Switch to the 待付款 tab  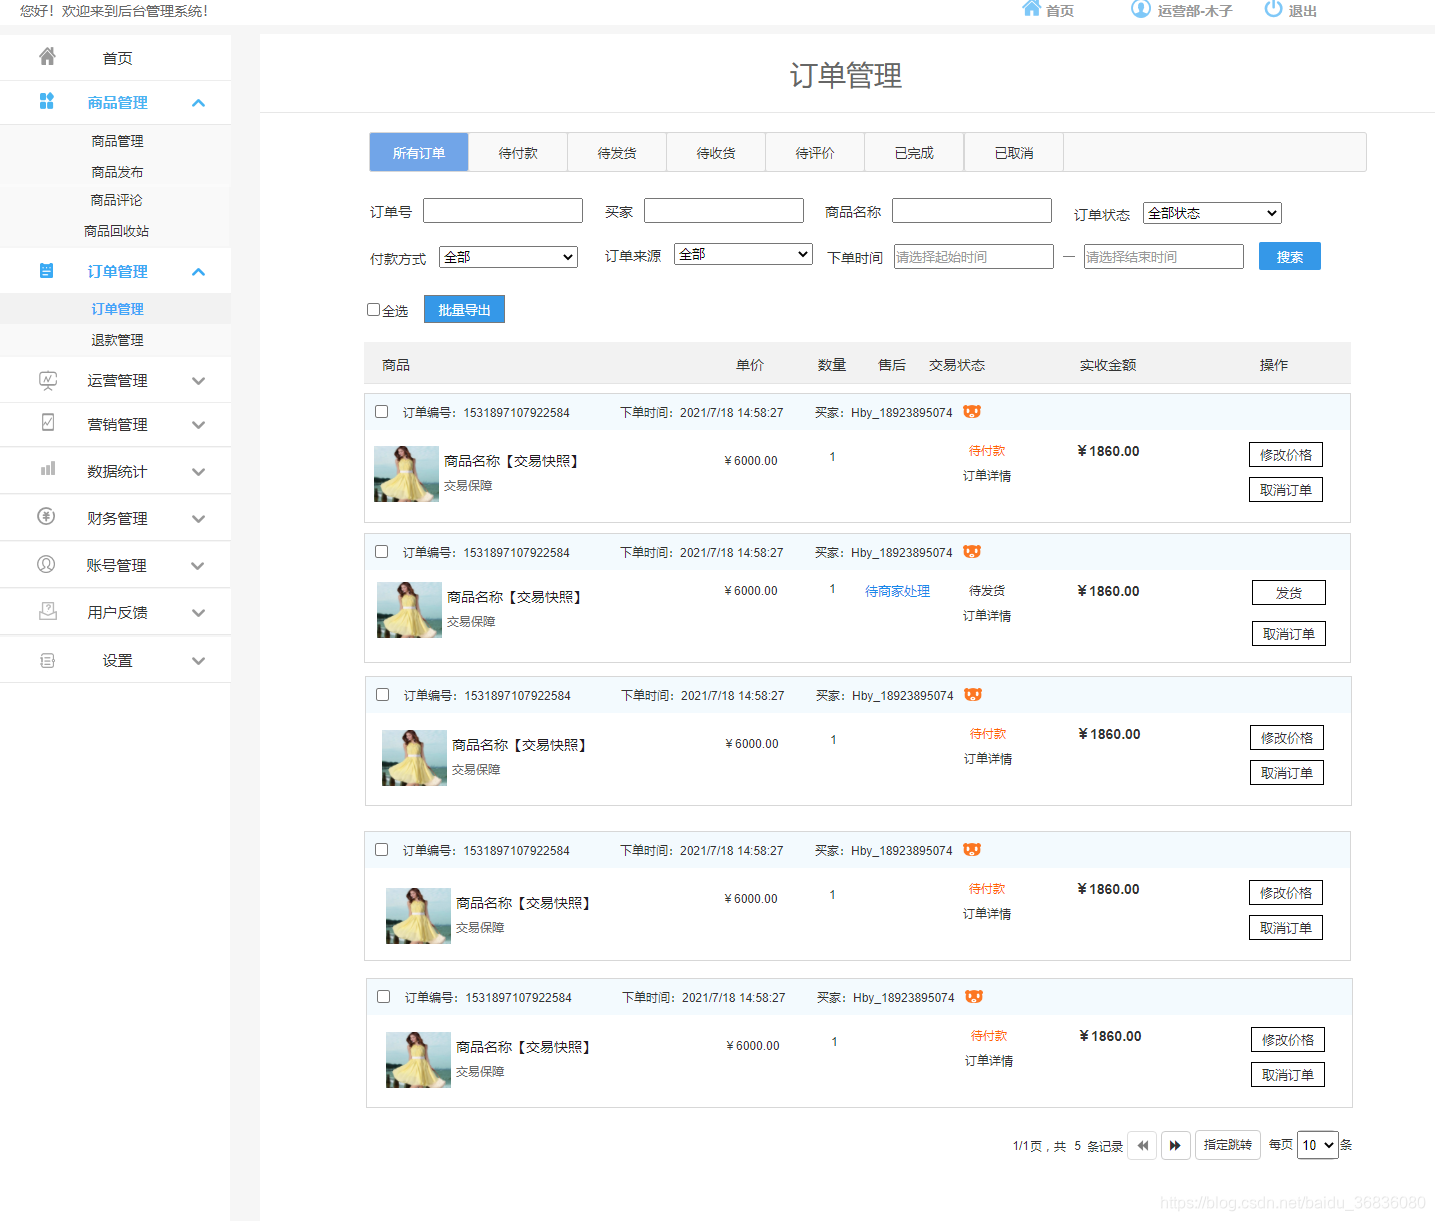point(518,152)
